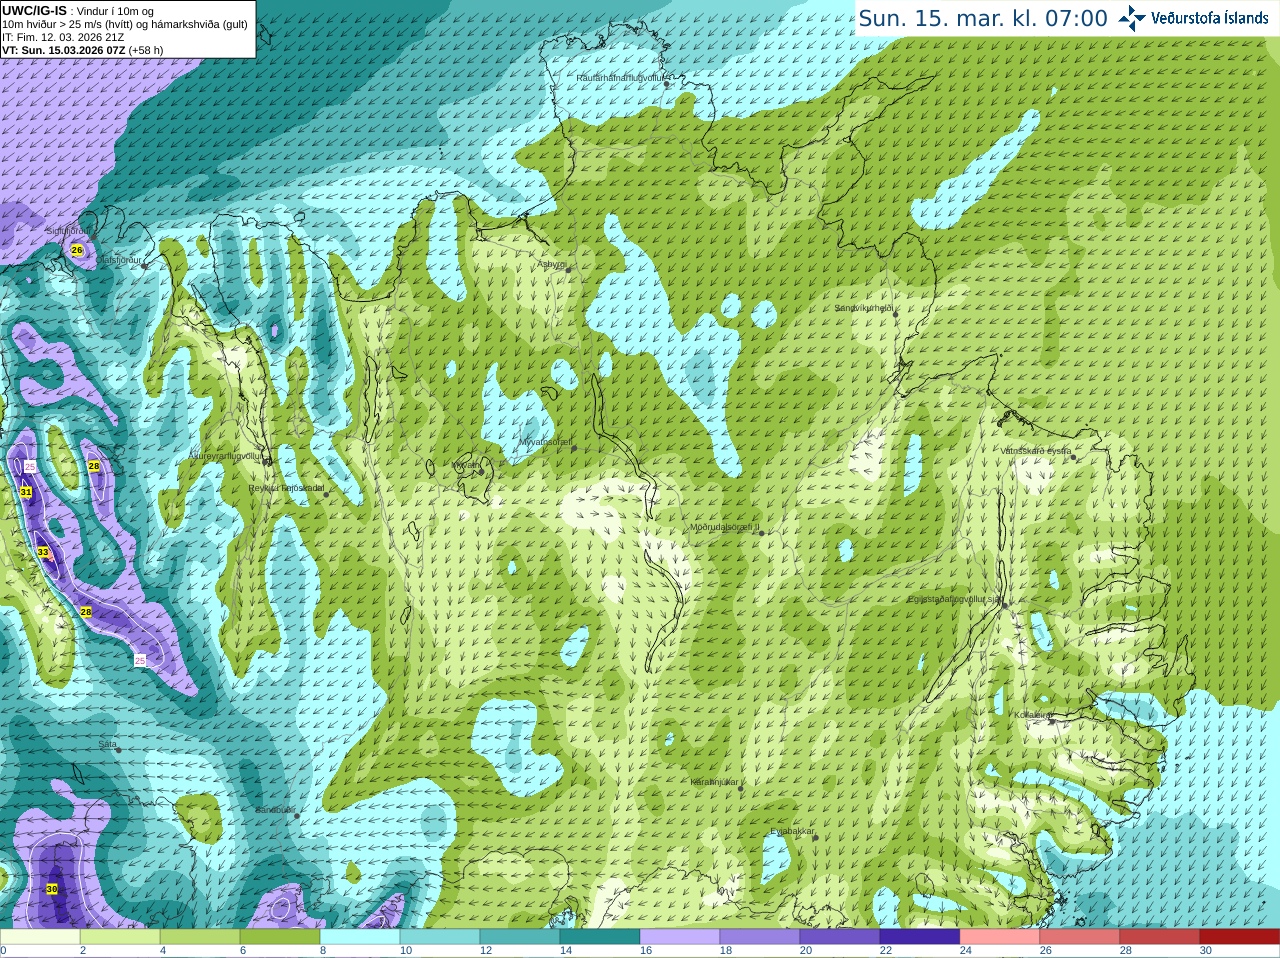This screenshot has height=958, width=1280.
Task: Click the yellow 30 maximum gust marker
Action: (x=52, y=889)
